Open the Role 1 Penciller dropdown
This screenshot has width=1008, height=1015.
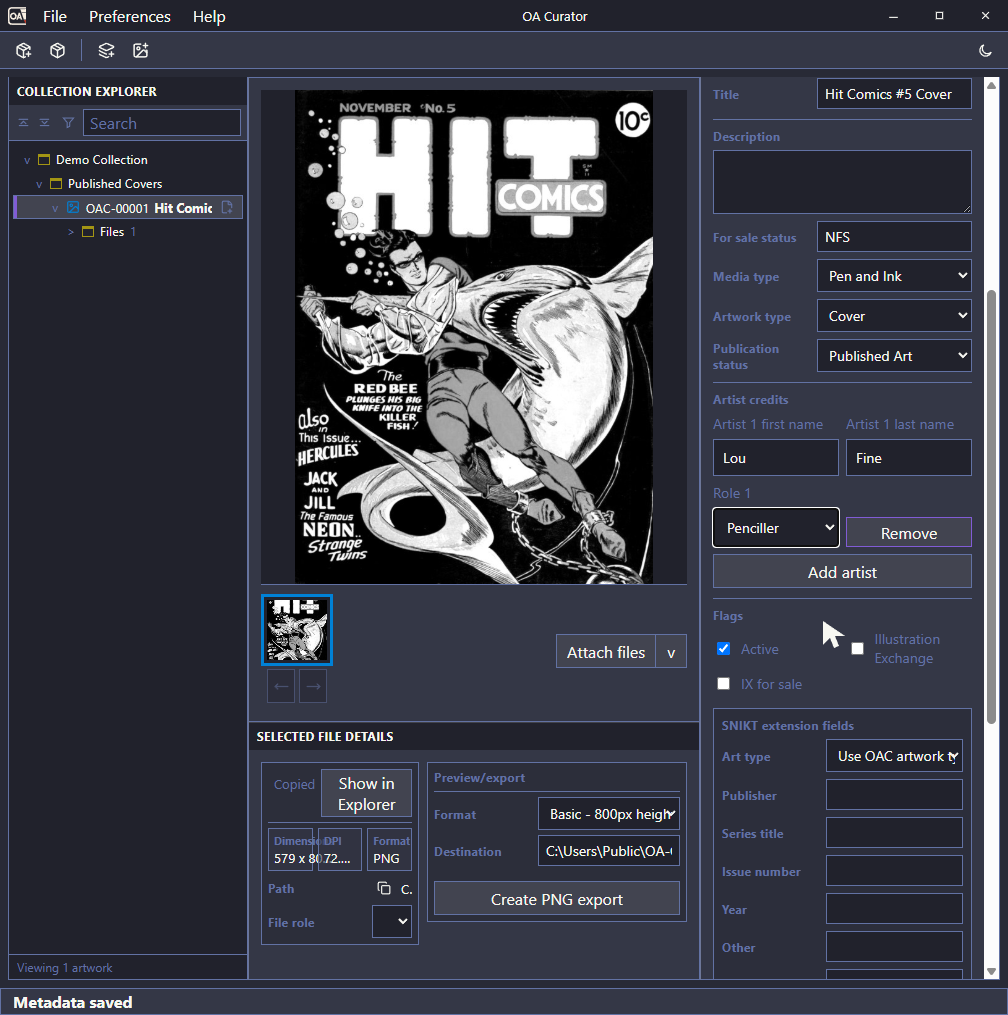[776, 528]
